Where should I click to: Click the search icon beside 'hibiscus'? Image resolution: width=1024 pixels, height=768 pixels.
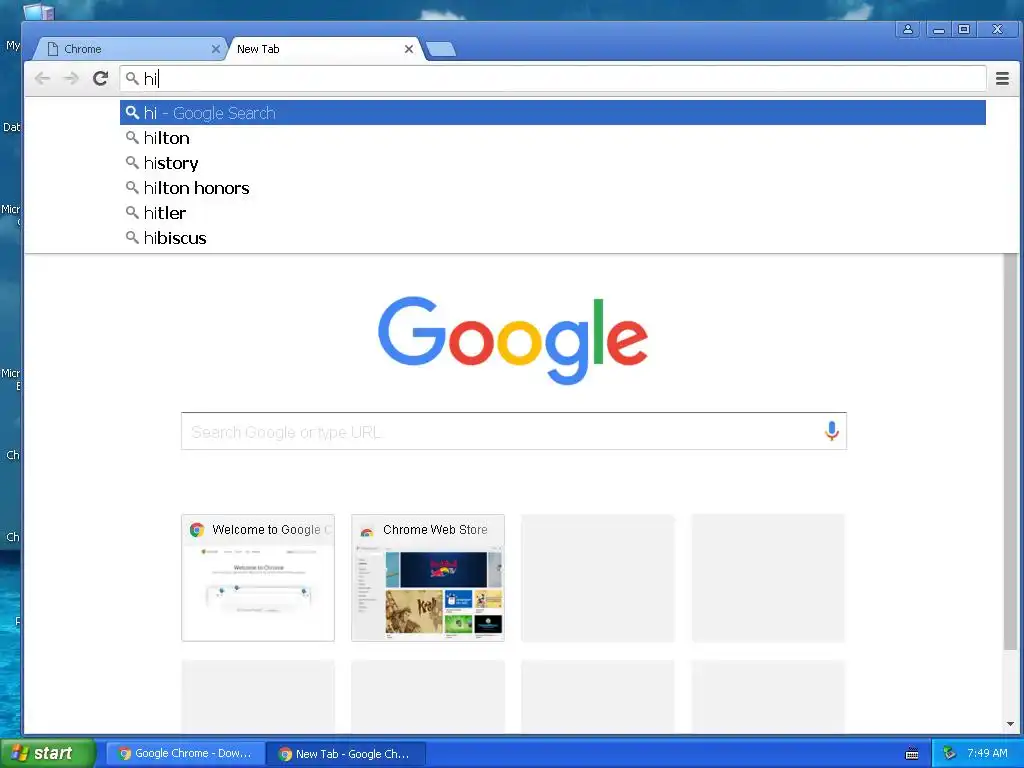(x=132, y=237)
